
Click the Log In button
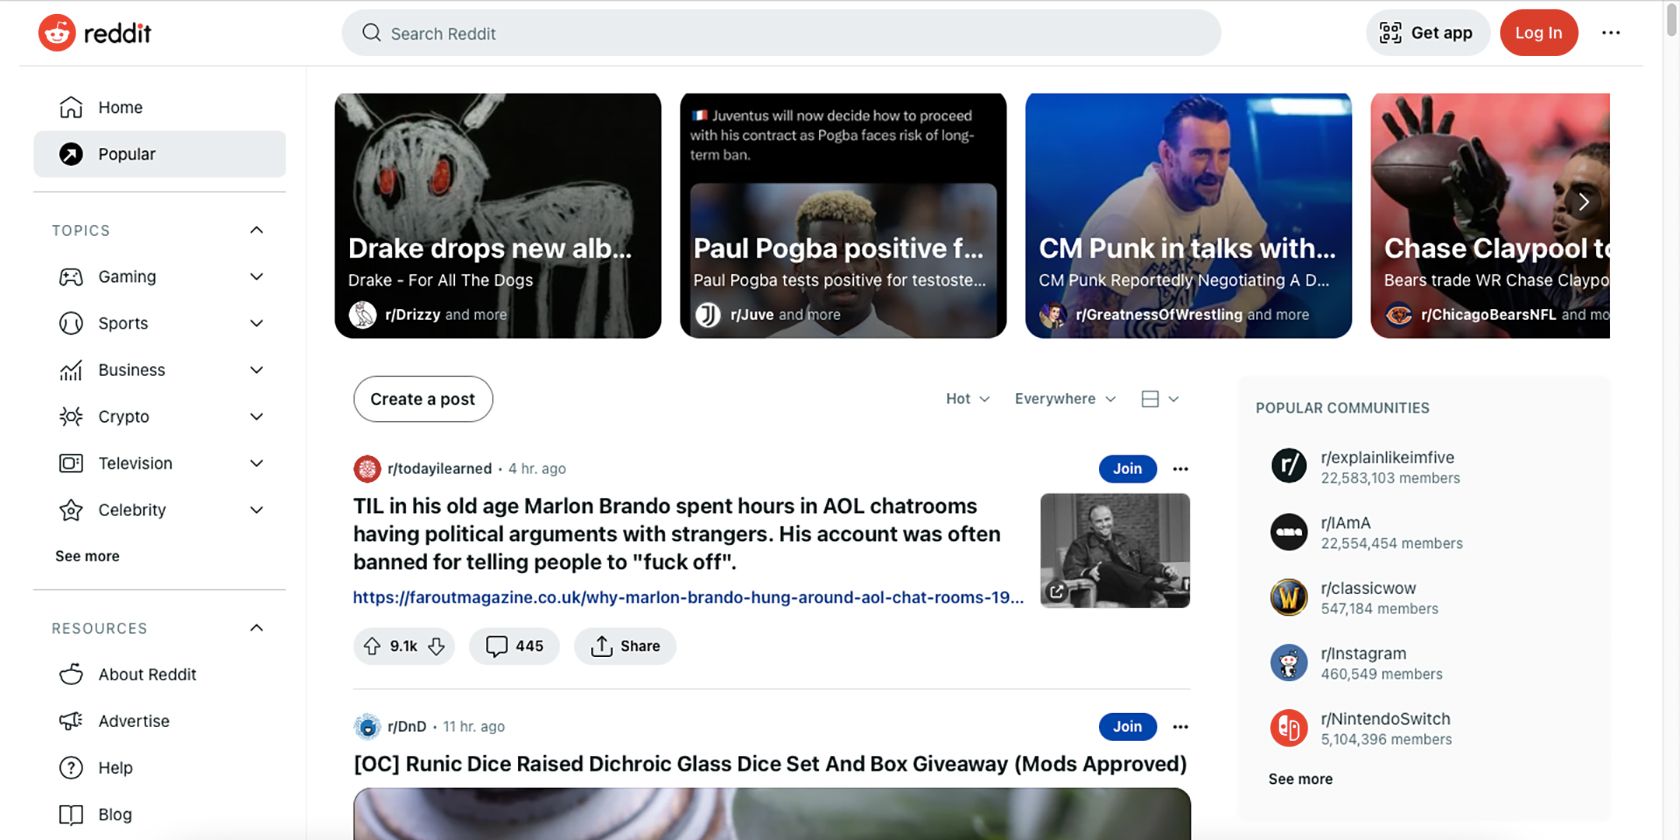(1538, 33)
